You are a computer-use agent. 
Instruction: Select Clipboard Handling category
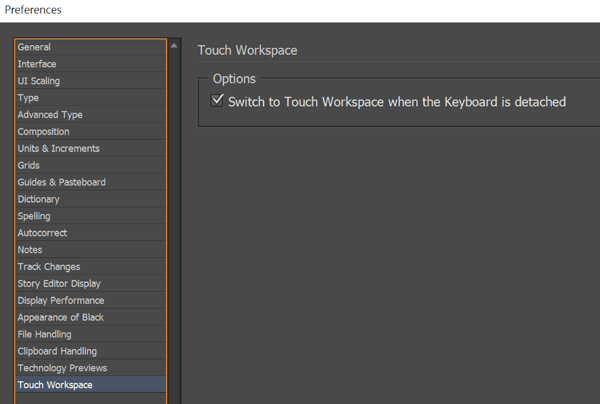[x=91, y=351]
